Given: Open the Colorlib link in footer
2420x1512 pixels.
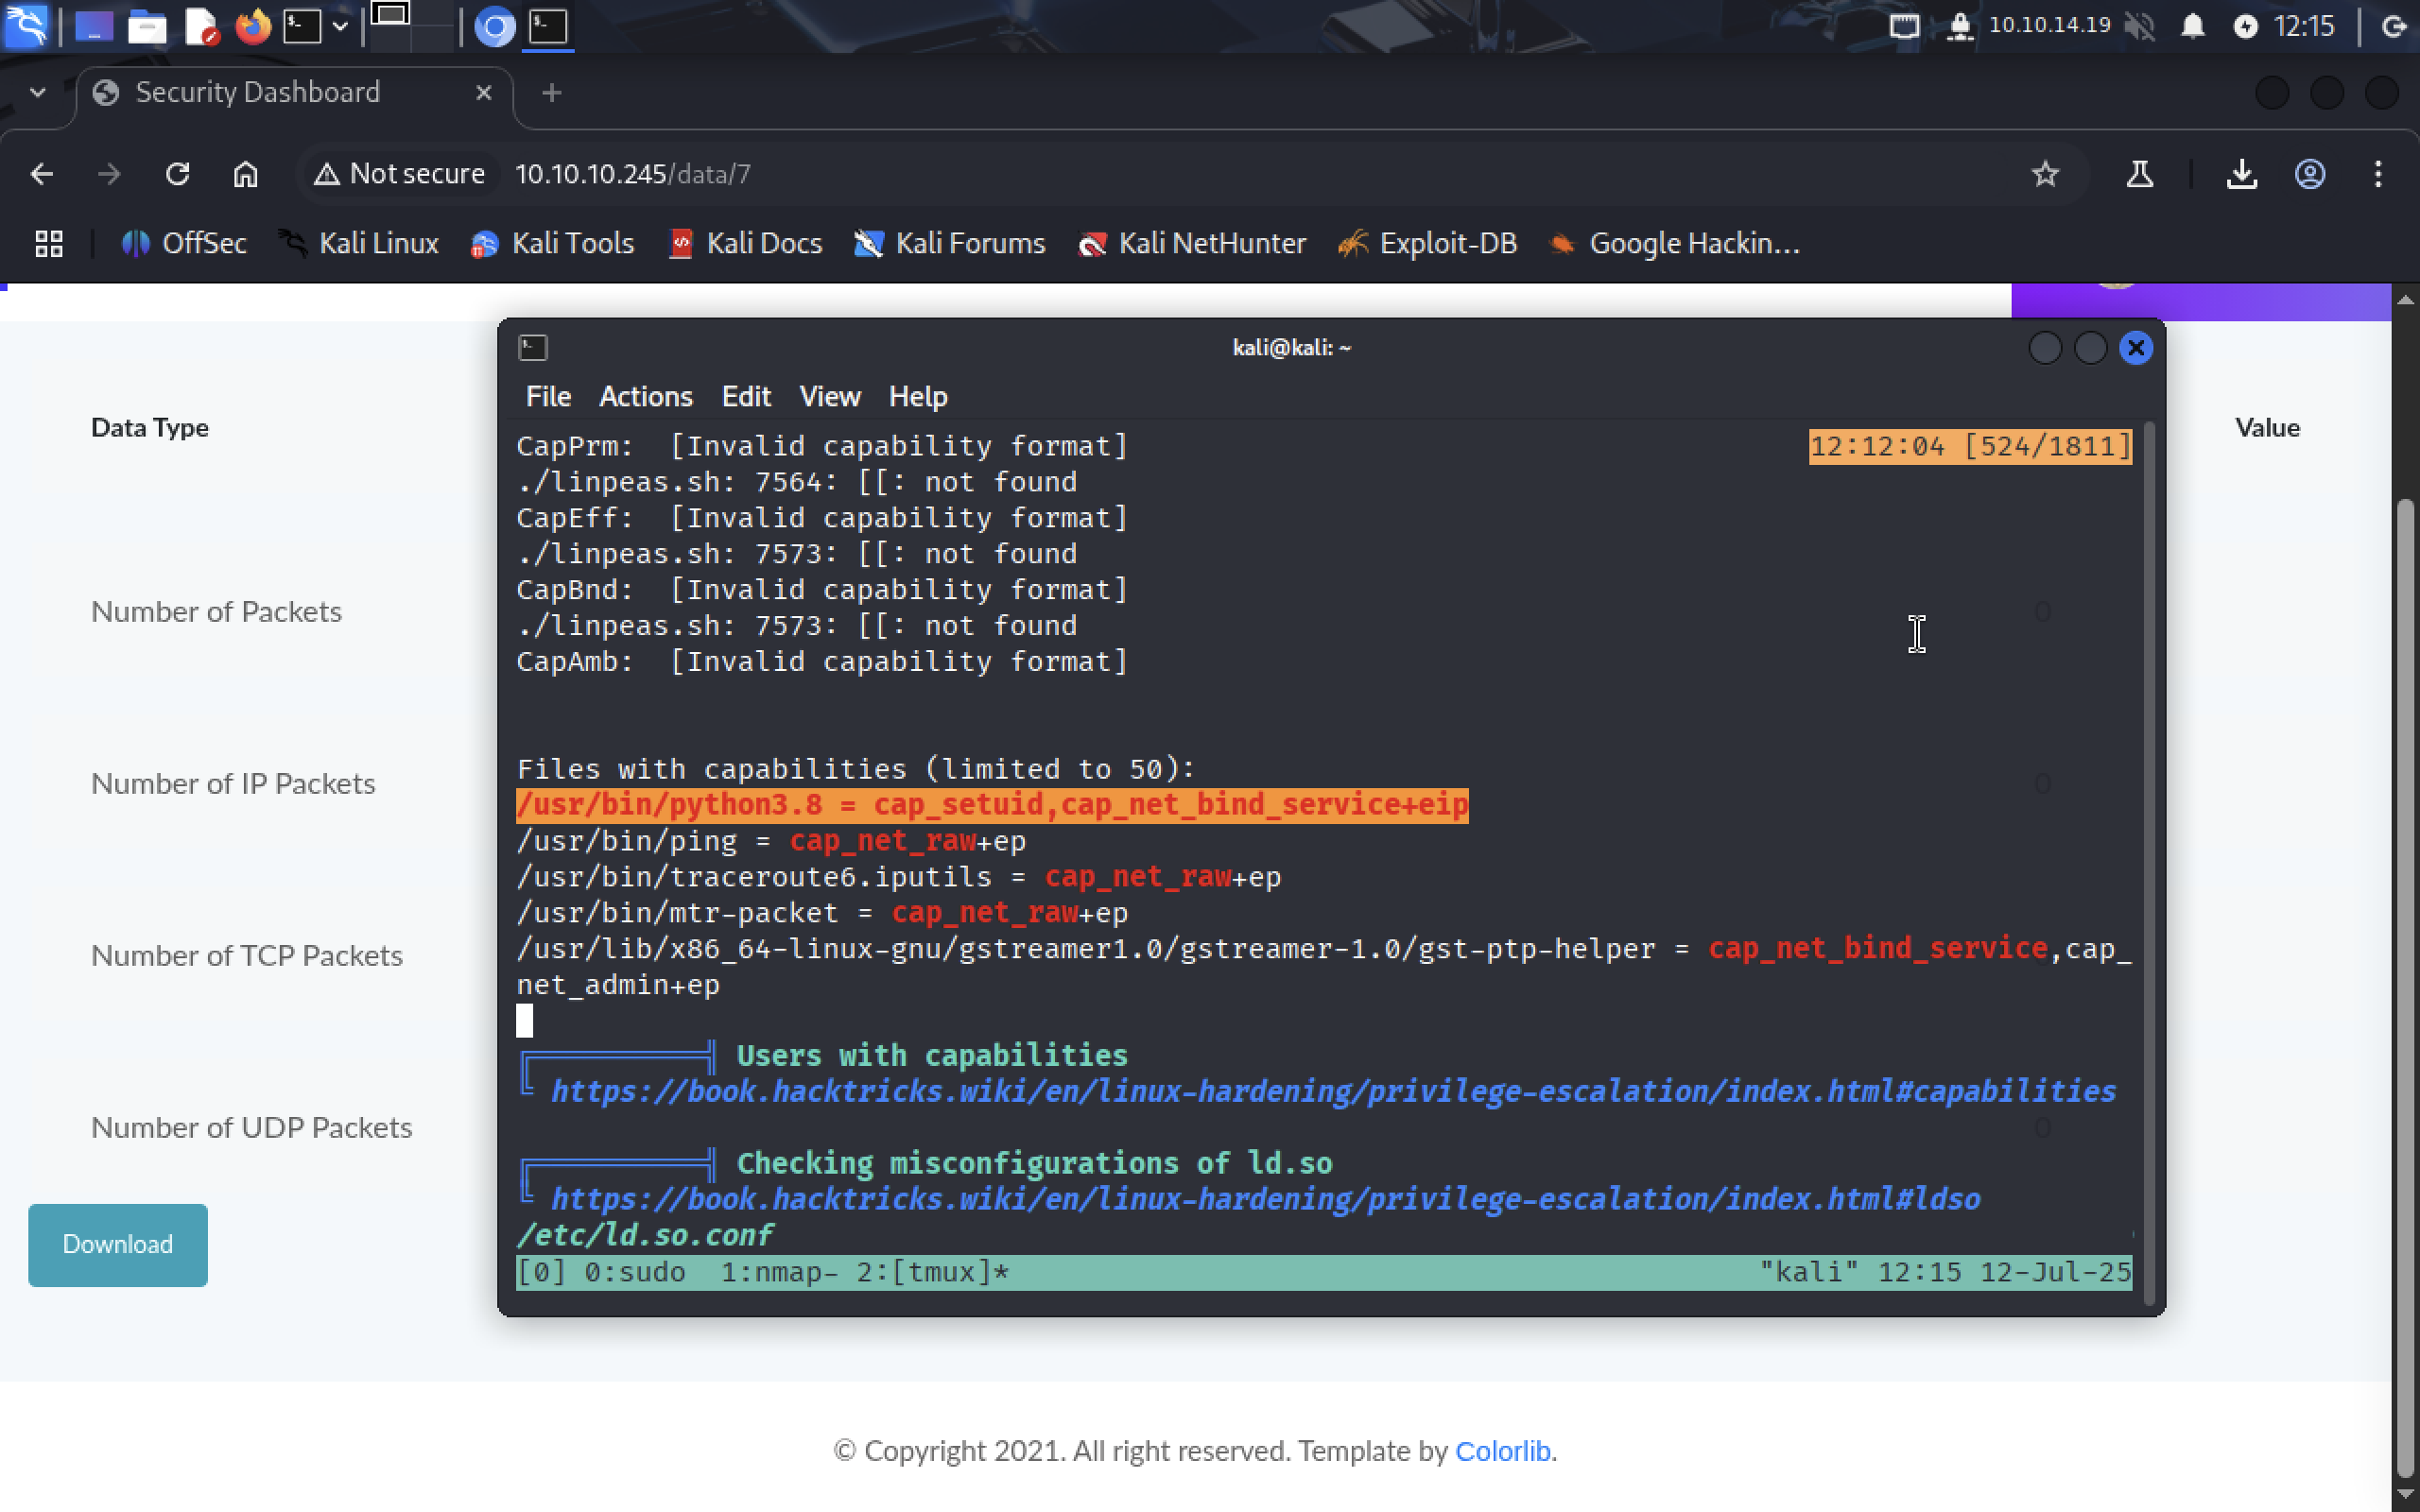Looking at the screenshot, I should 1502,1451.
